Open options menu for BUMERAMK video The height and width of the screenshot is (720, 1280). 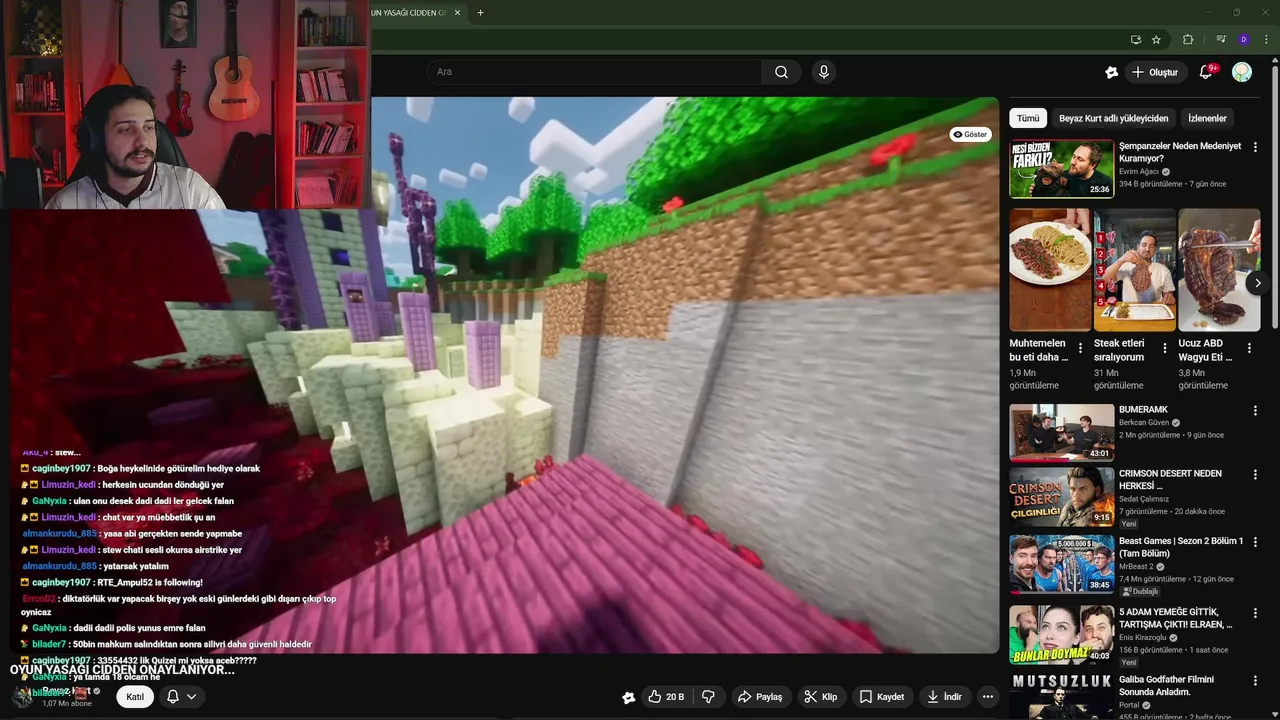click(1256, 411)
